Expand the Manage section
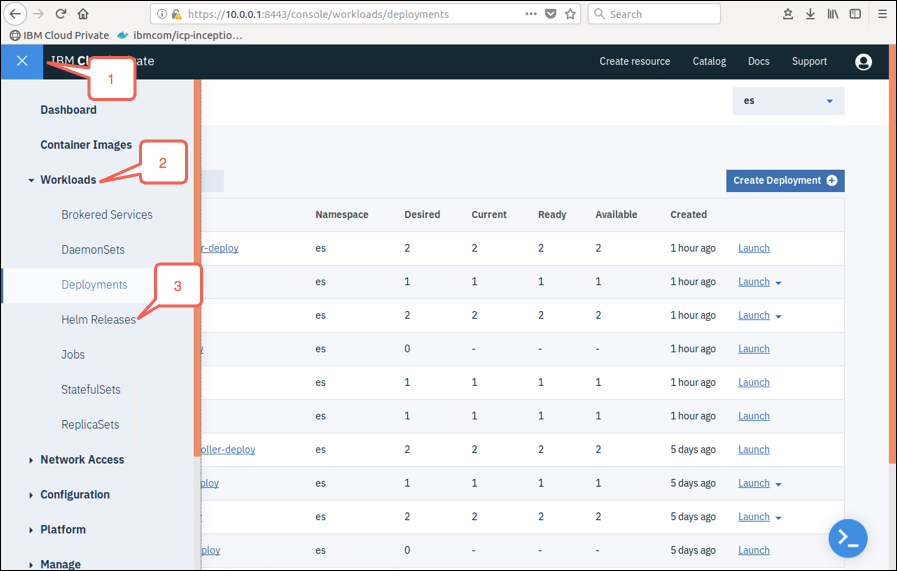897x571 pixels. 31,565
